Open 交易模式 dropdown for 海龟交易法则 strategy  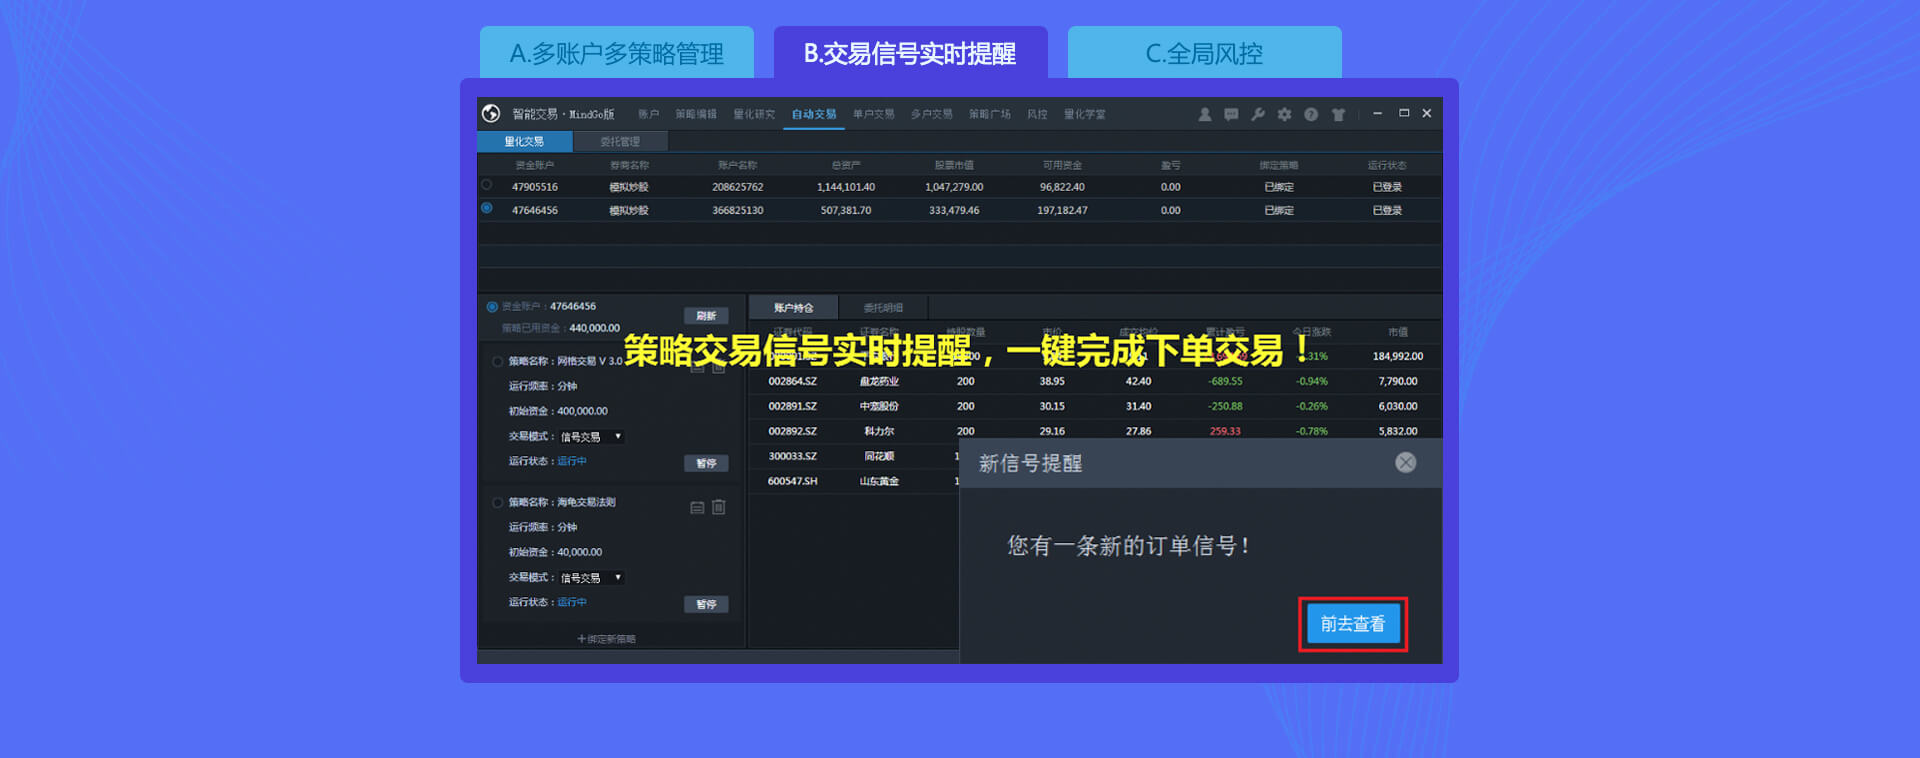click(x=591, y=578)
